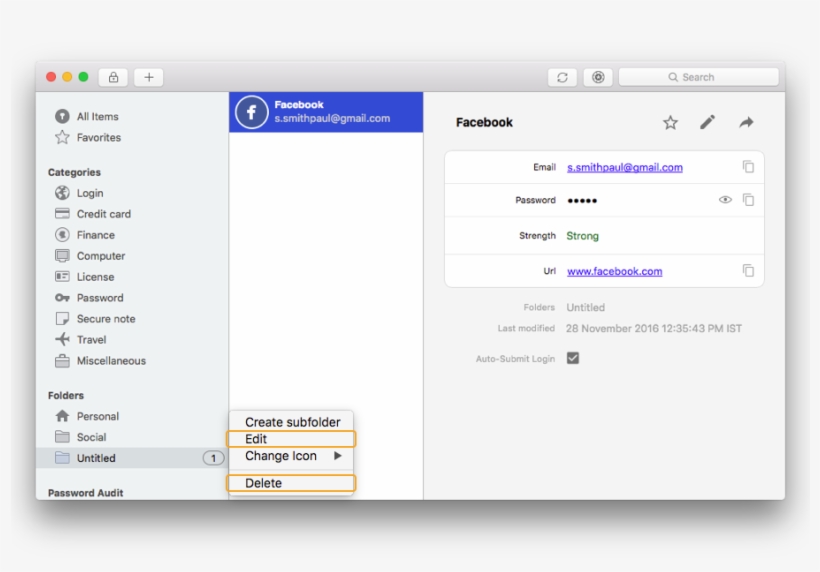This screenshot has width=820, height=572.
Task: Edit Facebook entry with pencil icon
Action: 708,122
